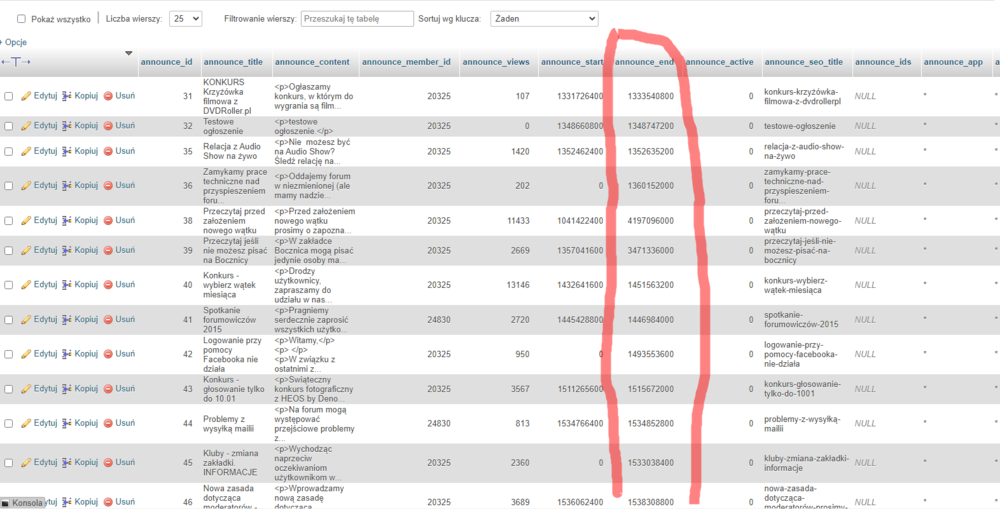Enable the Pokaż wszystko checkbox
The height and width of the screenshot is (509, 1000).
(21, 19)
